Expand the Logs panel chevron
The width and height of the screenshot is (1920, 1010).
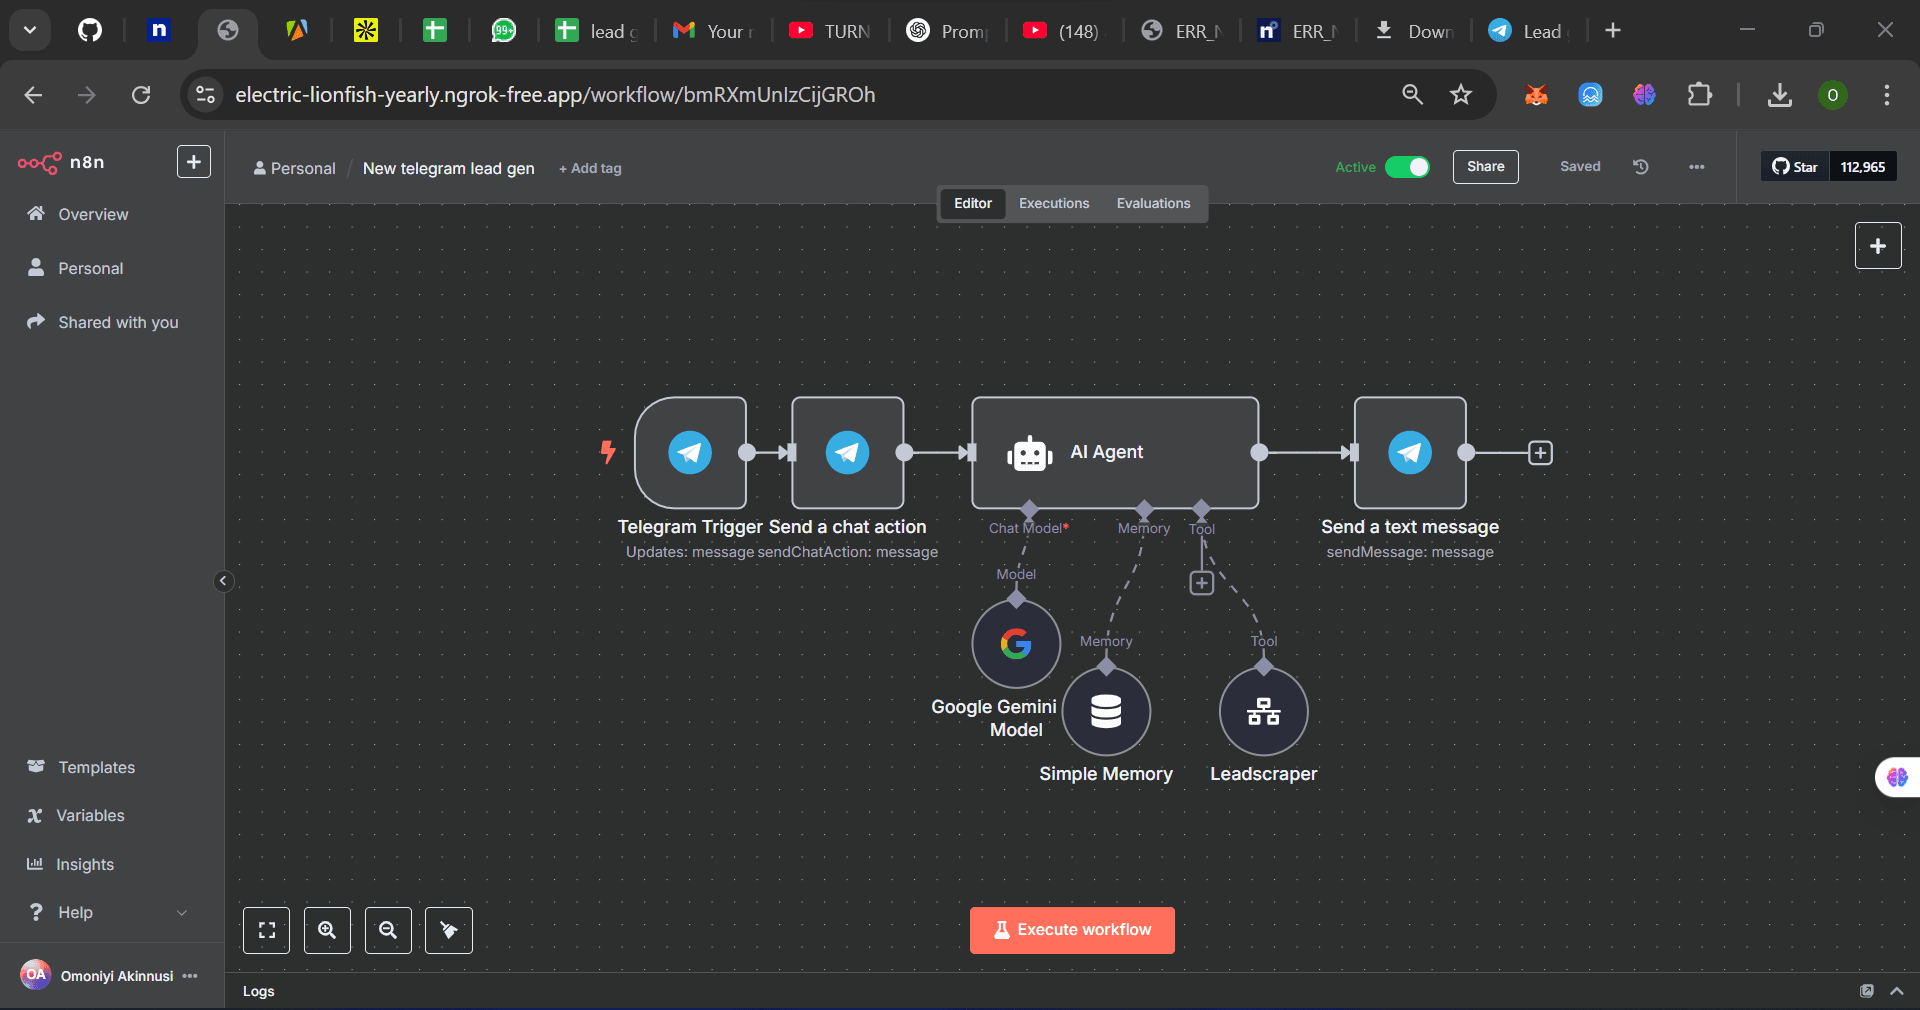point(1897,991)
